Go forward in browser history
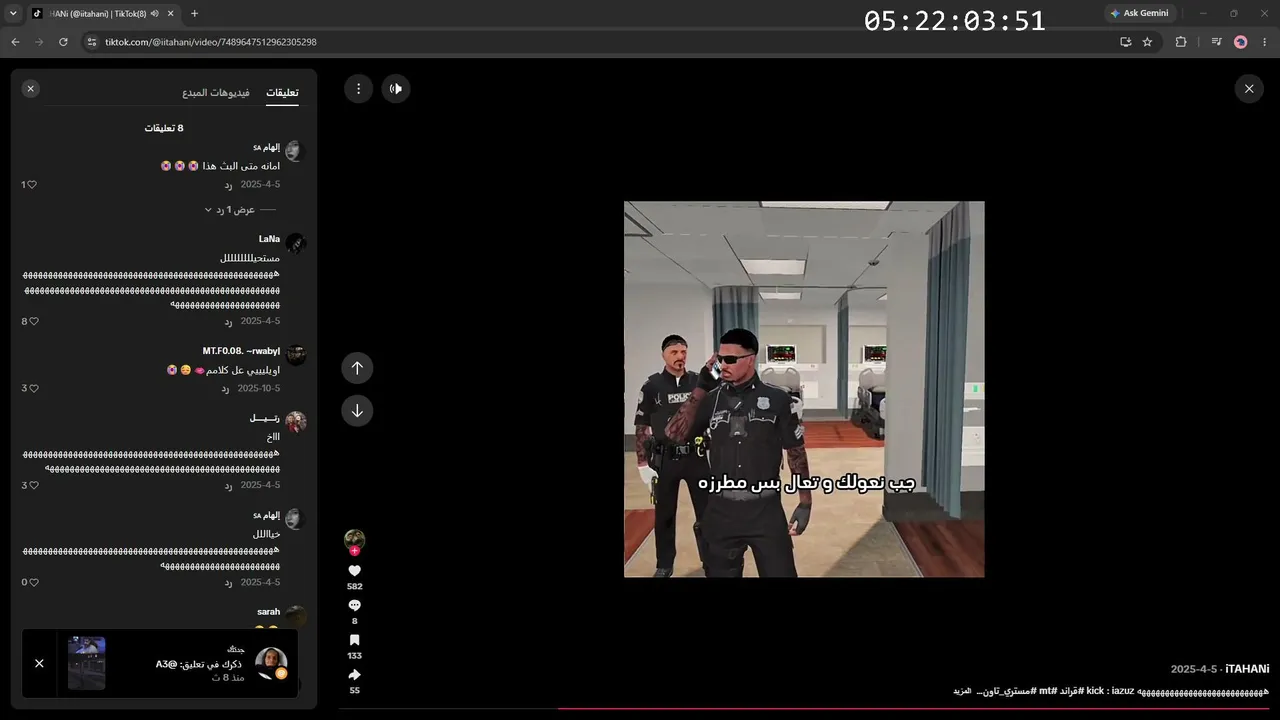 point(39,42)
